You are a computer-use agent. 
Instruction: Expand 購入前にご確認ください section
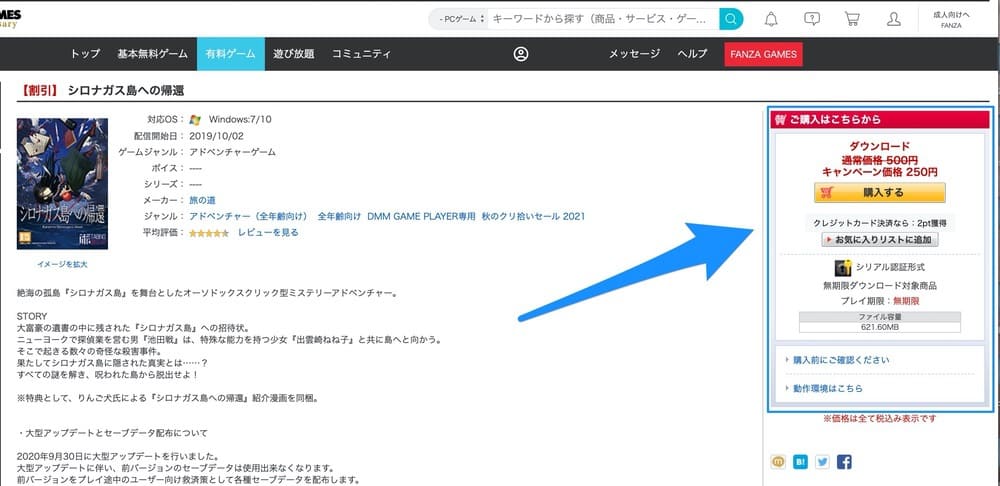pos(840,360)
